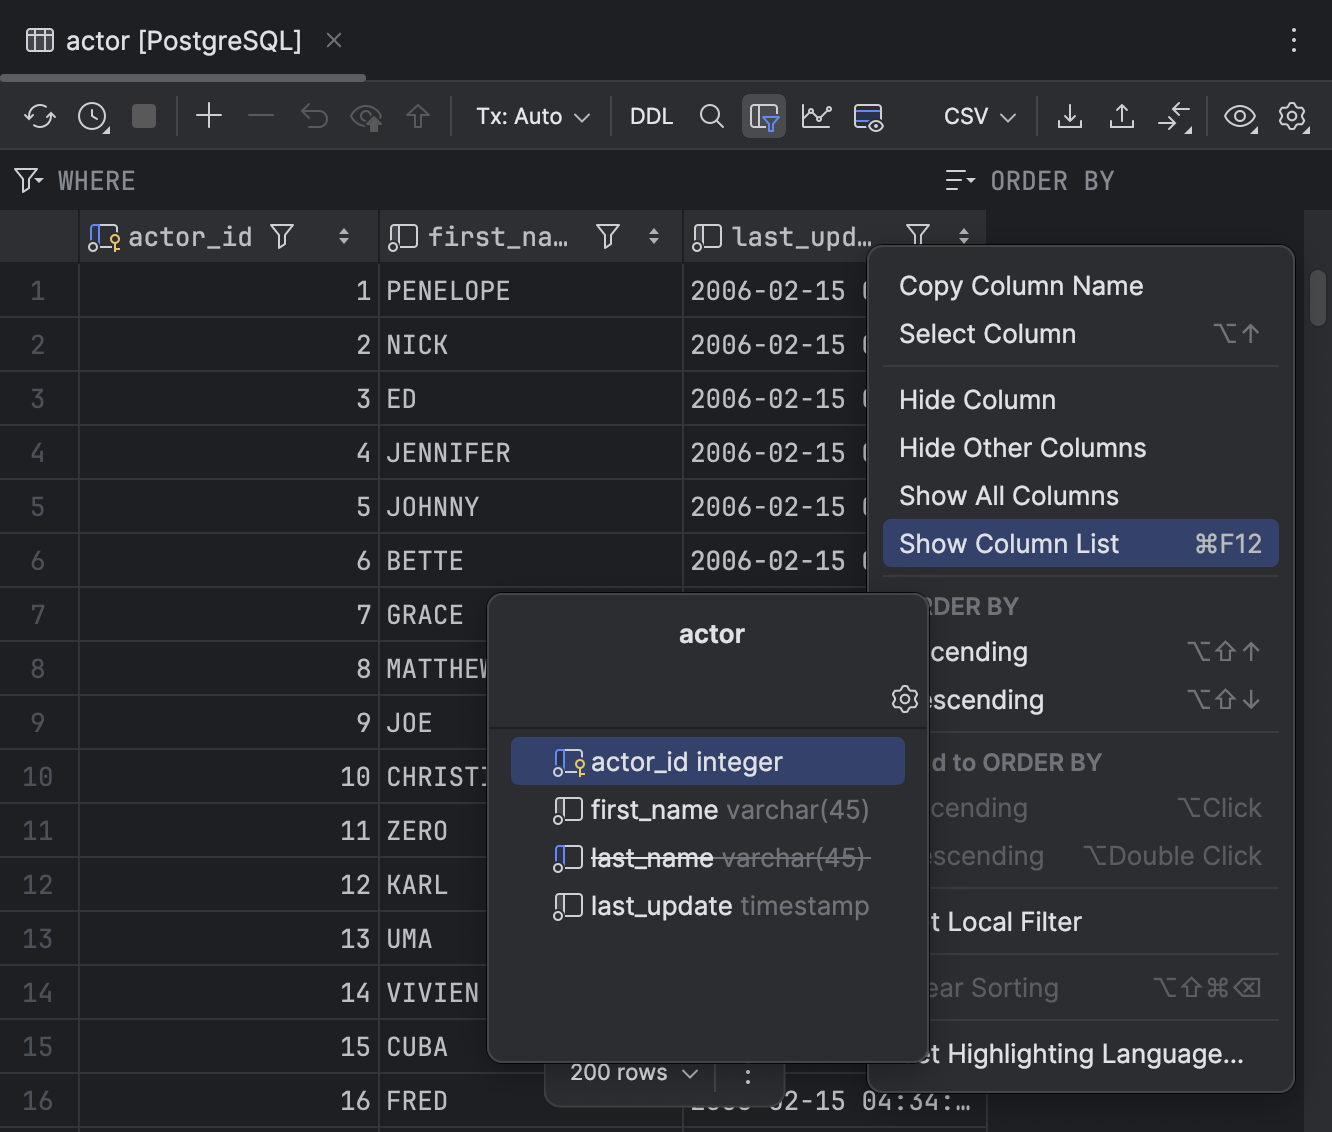This screenshot has width=1332, height=1132.
Task: Toggle the eye view-mode icon
Action: click(1240, 117)
